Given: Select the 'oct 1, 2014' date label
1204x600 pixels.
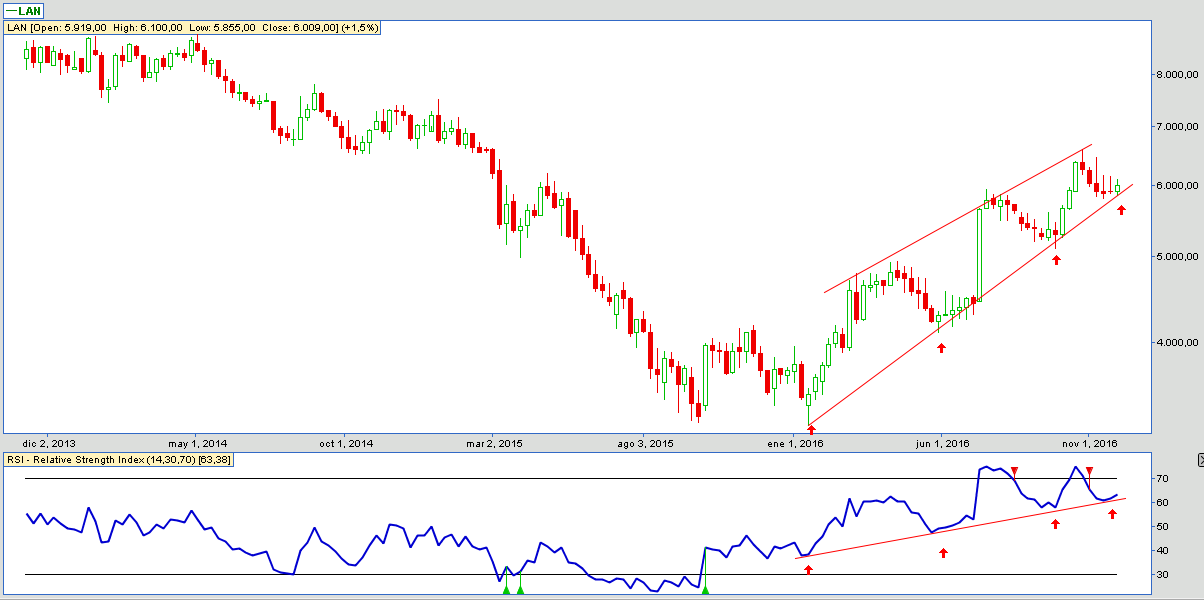Looking at the screenshot, I should coord(348,443).
